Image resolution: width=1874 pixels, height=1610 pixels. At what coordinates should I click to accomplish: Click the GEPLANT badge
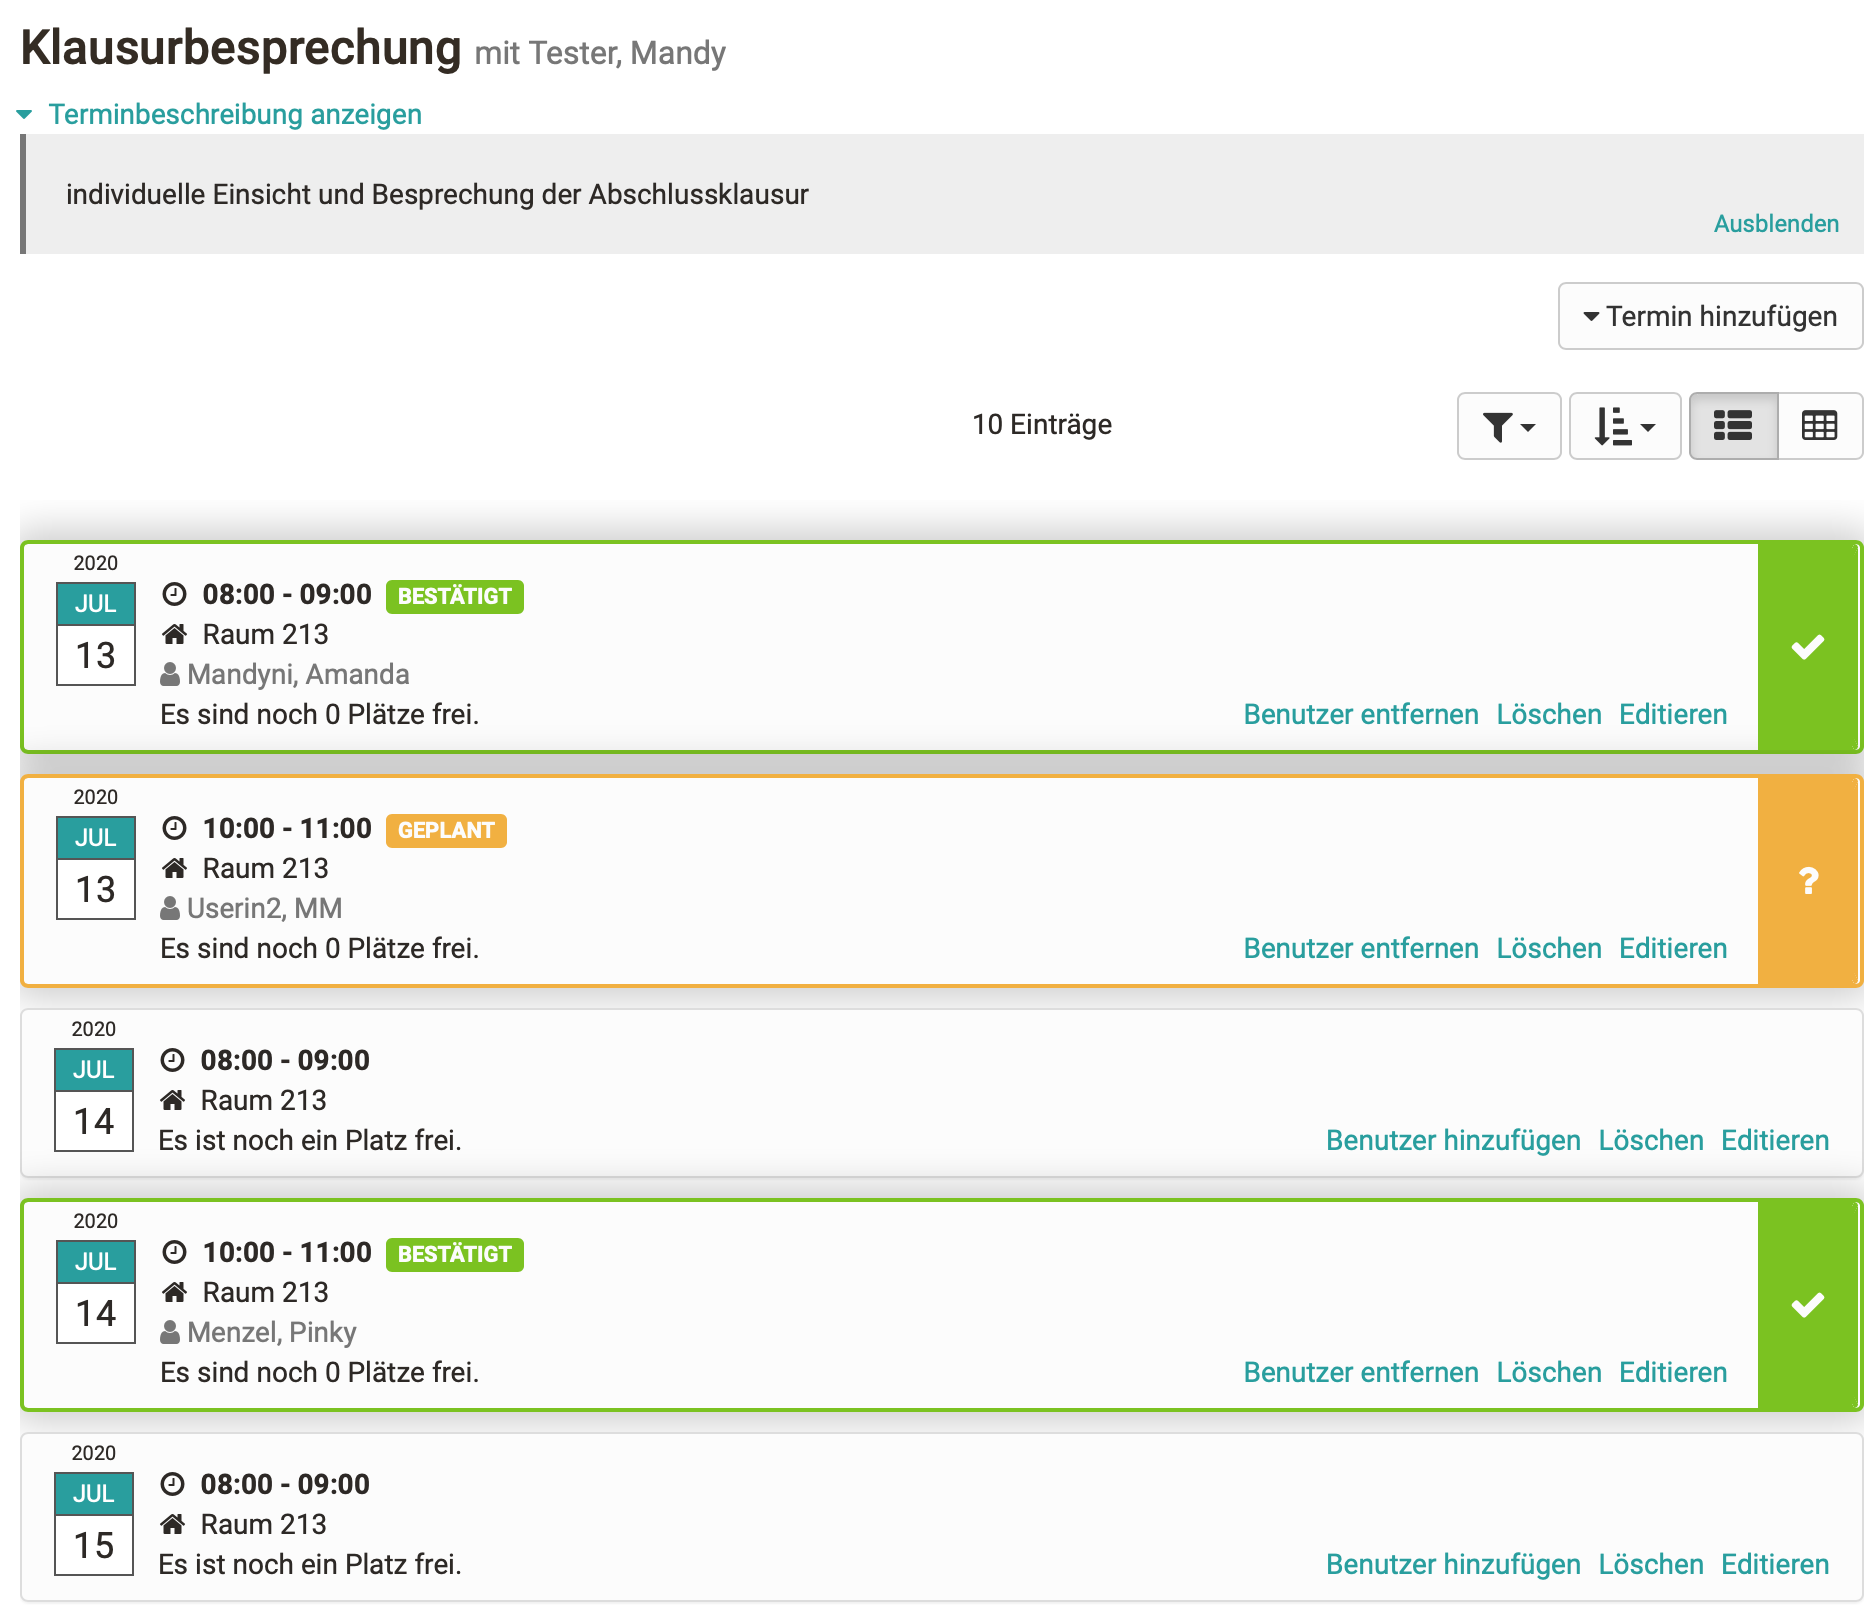[x=446, y=830]
